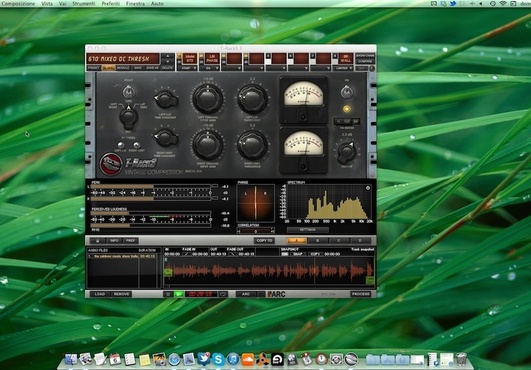Step to the next preset with the down arrow
Viewport: 531px width, 370px height.
click(168, 62)
